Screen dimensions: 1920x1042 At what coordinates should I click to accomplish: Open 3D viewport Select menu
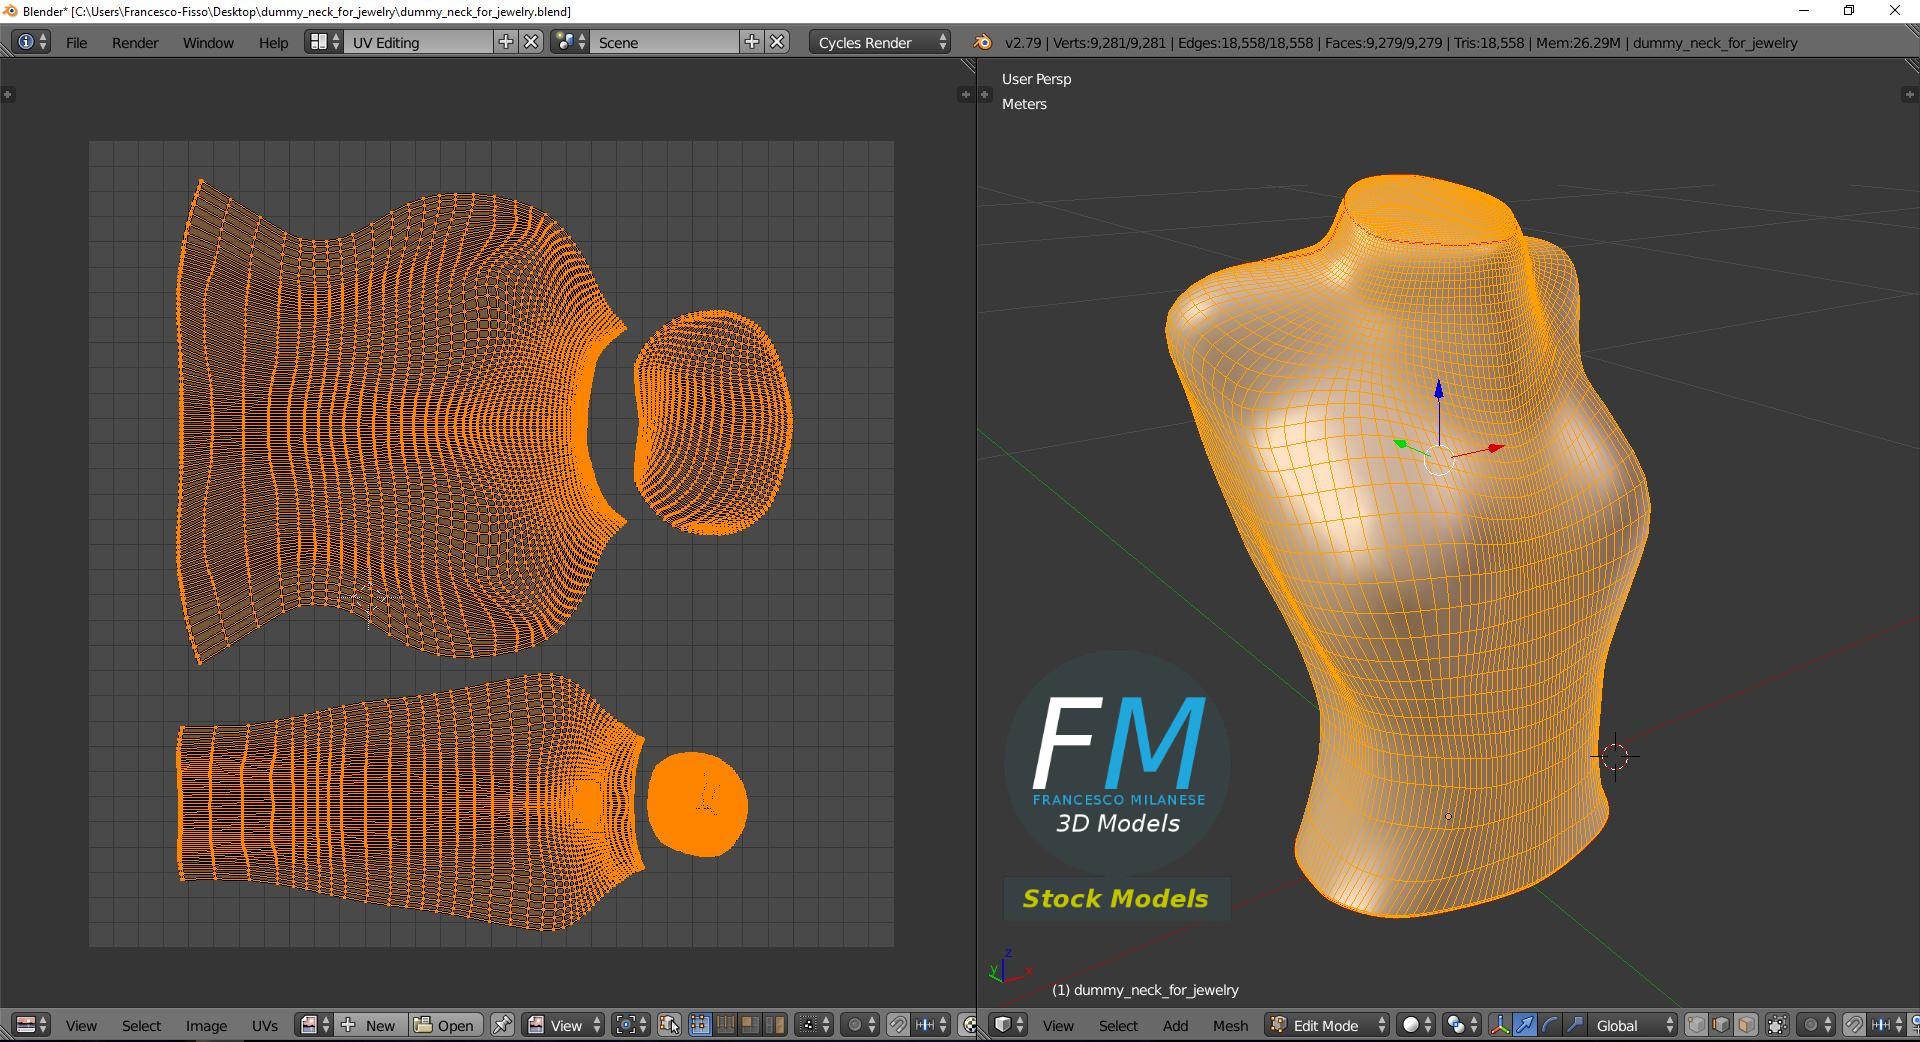tap(1118, 1025)
